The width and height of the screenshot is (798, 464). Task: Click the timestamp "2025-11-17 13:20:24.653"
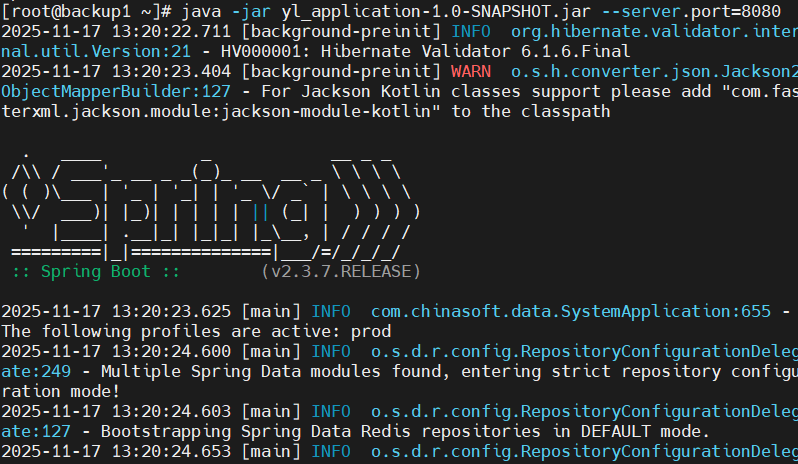point(116,451)
